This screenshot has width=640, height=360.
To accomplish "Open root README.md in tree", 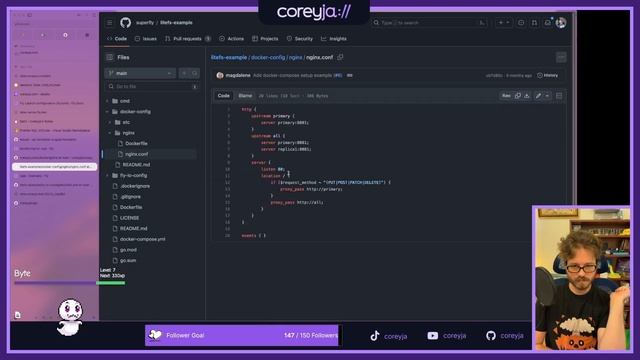I will pos(133,228).
